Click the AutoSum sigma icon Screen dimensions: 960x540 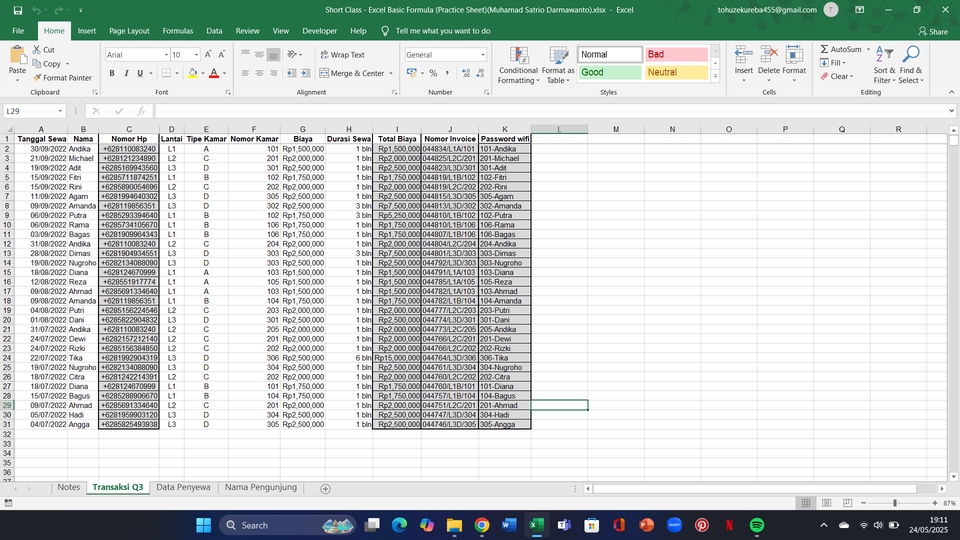point(824,49)
